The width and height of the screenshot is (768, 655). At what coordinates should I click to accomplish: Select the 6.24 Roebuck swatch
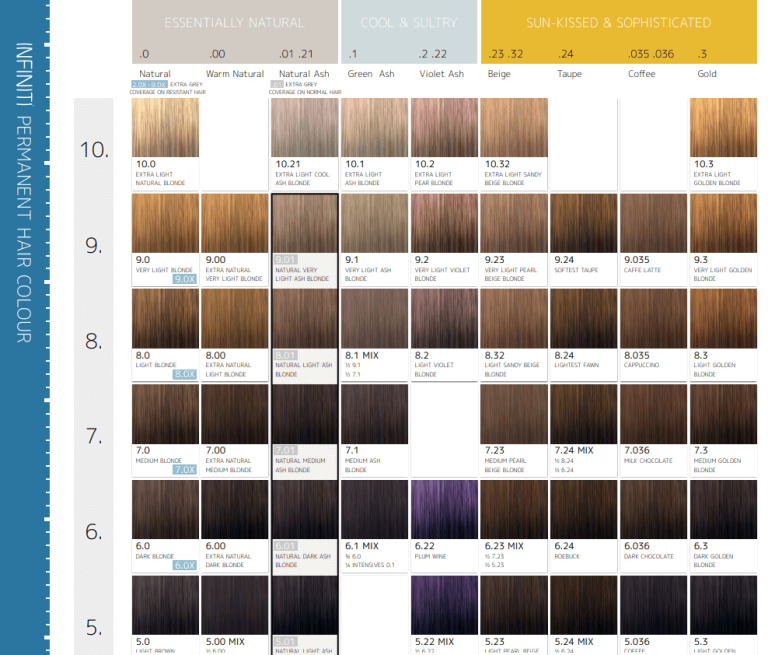pyautogui.click(x=584, y=509)
